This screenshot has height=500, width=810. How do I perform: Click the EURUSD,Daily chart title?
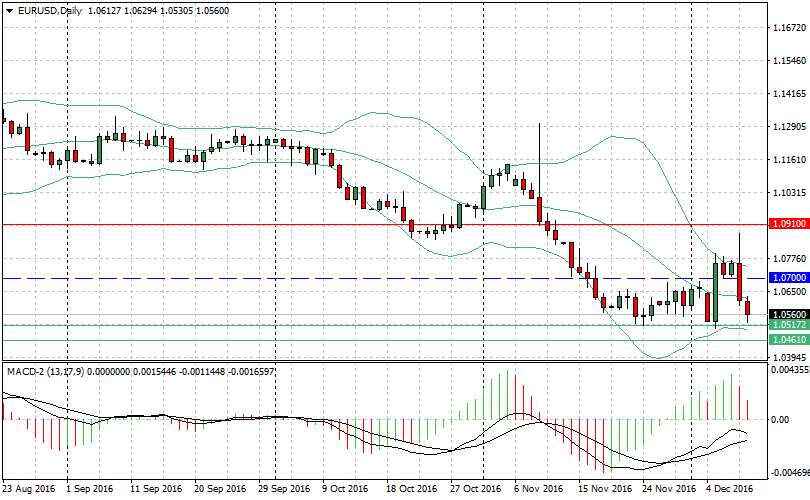pos(50,11)
